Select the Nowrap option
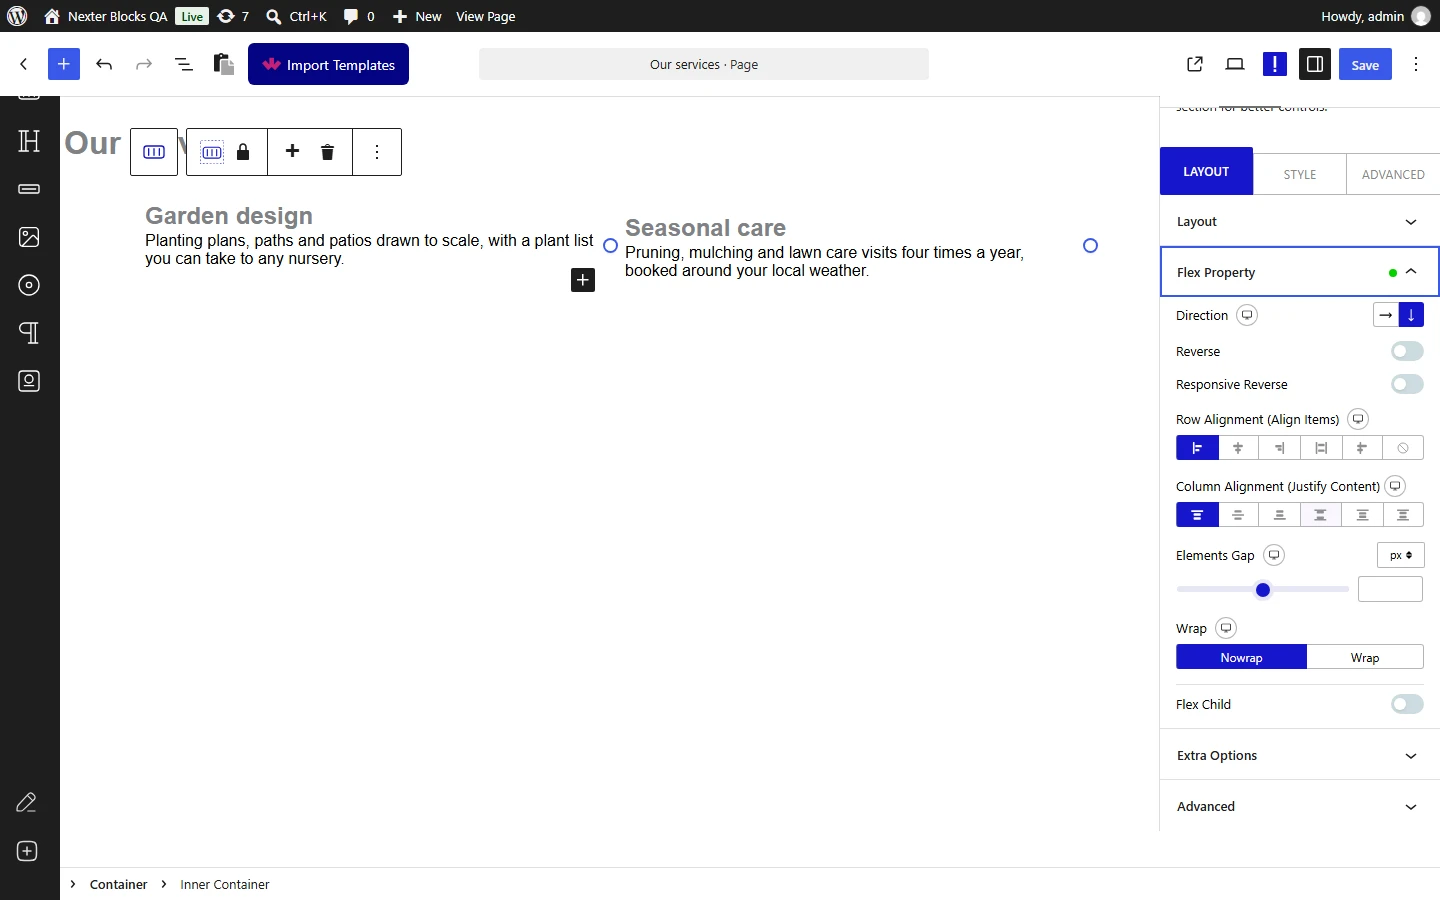 1241,657
